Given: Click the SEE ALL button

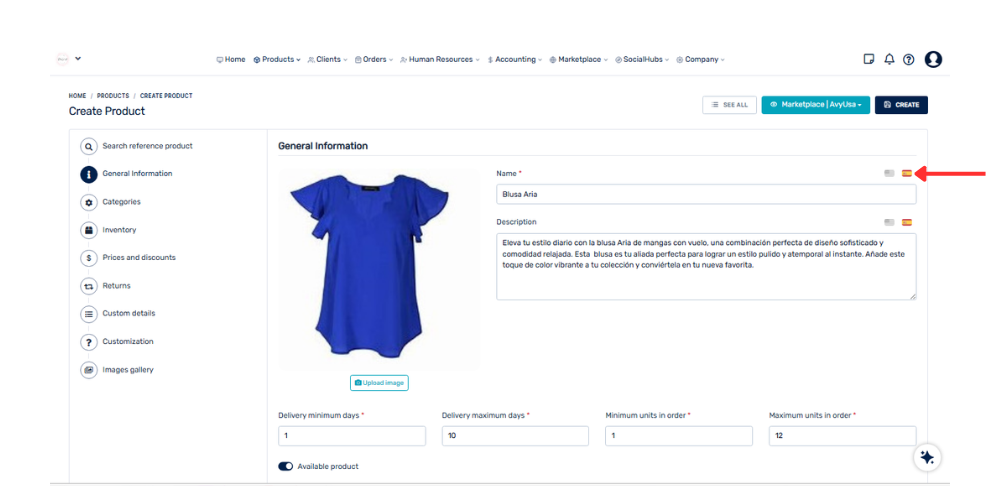Looking at the screenshot, I should pyautogui.click(x=730, y=105).
